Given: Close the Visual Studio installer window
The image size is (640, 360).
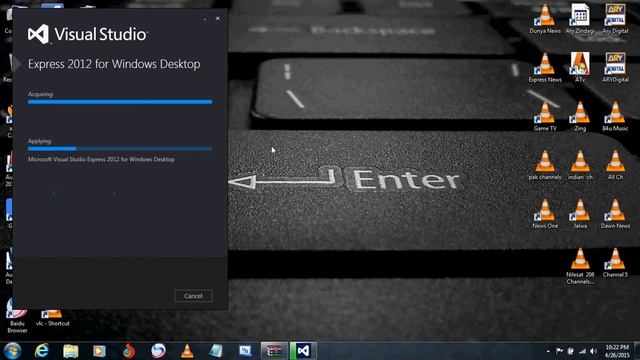Looking at the screenshot, I should click(x=218, y=18).
